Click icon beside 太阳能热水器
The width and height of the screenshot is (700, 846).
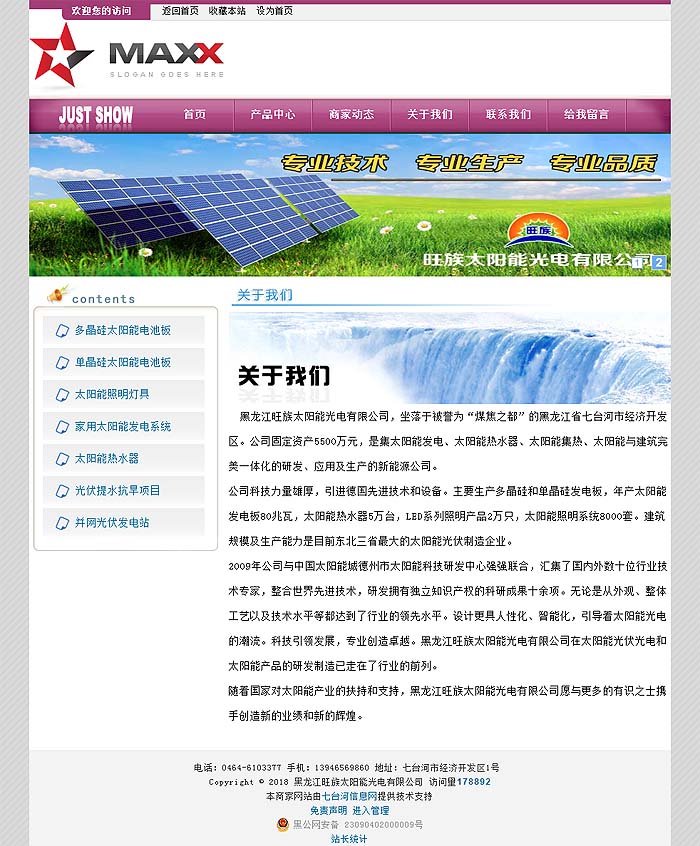click(x=63, y=459)
